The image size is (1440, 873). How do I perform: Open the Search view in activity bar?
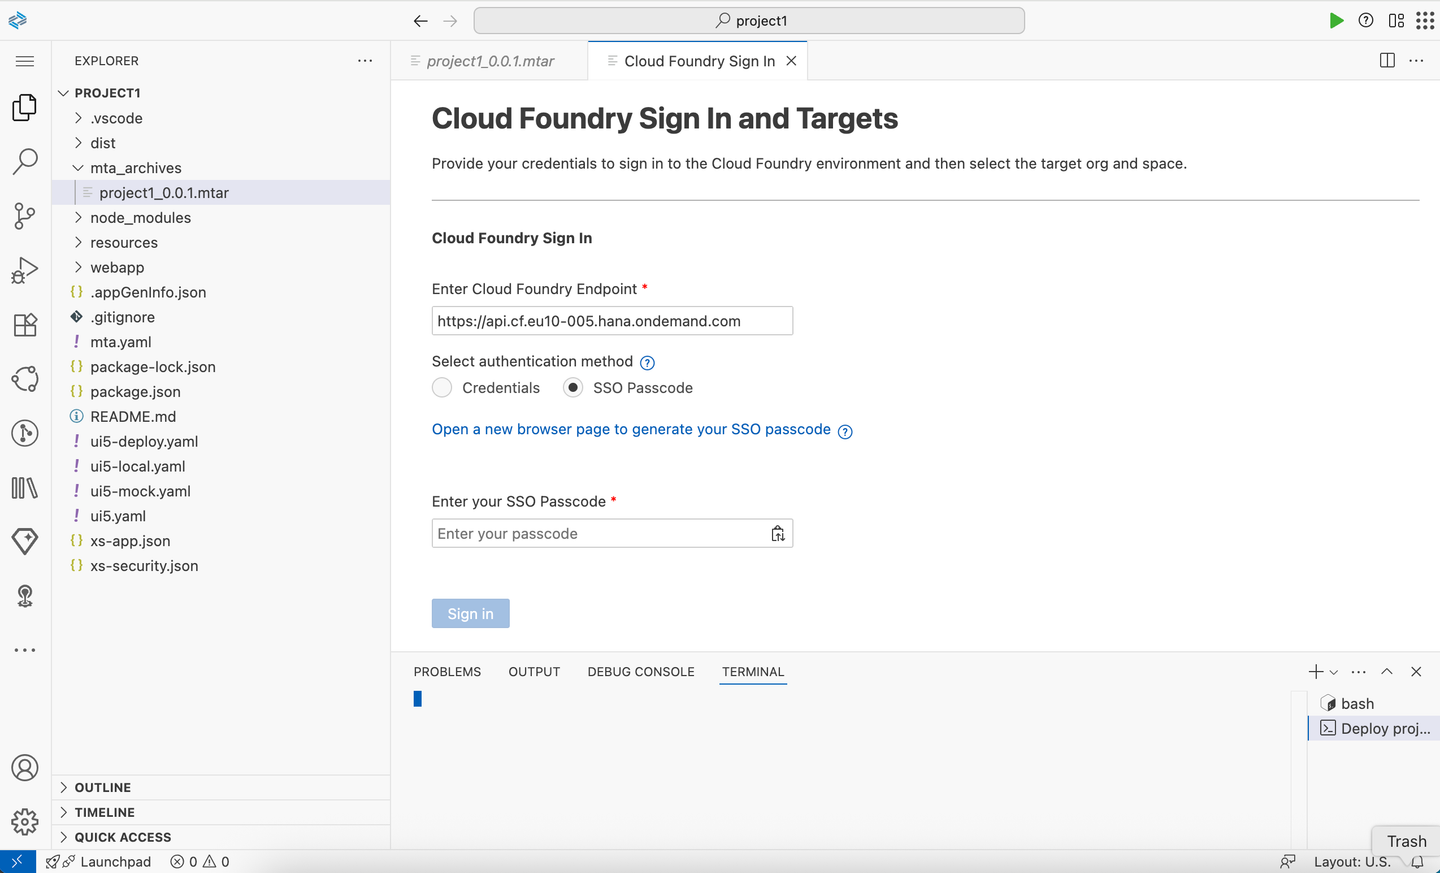point(25,162)
